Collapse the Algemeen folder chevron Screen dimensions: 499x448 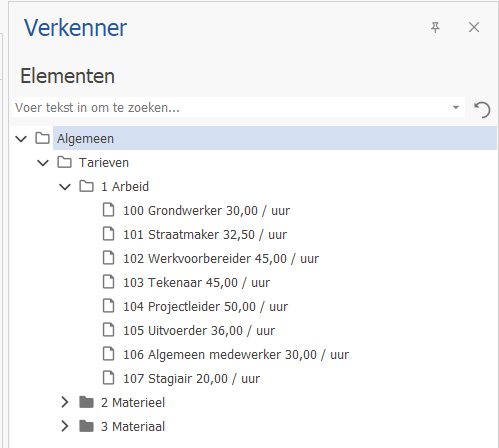21,138
